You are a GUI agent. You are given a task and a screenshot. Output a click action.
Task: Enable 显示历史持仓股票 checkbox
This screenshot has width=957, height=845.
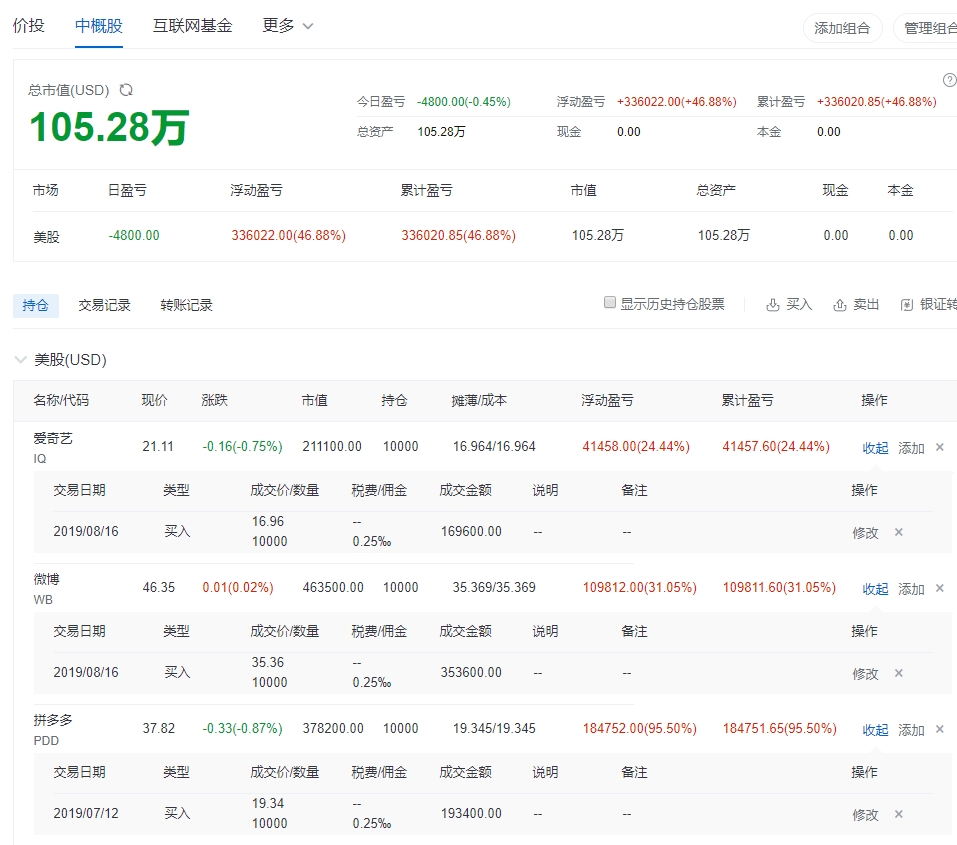(610, 302)
